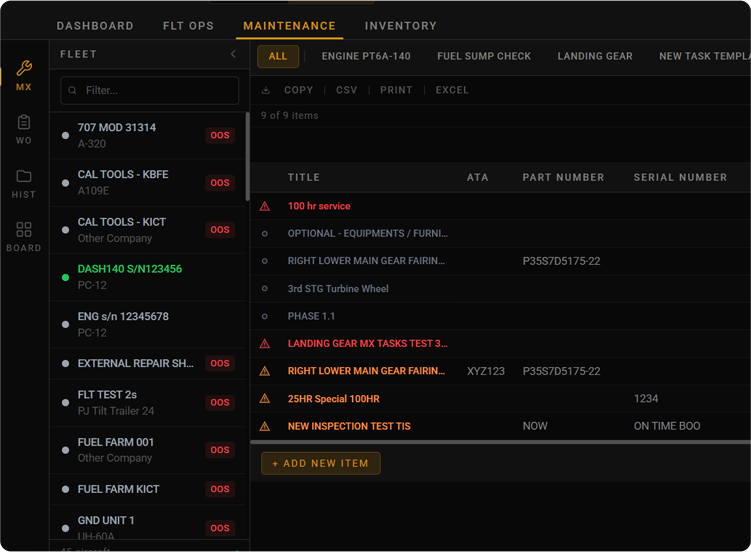The image size is (751, 552).
Task: Click OOS badge on GND UNIT 1
Action: pyautogui.click(x=220, y=528)
